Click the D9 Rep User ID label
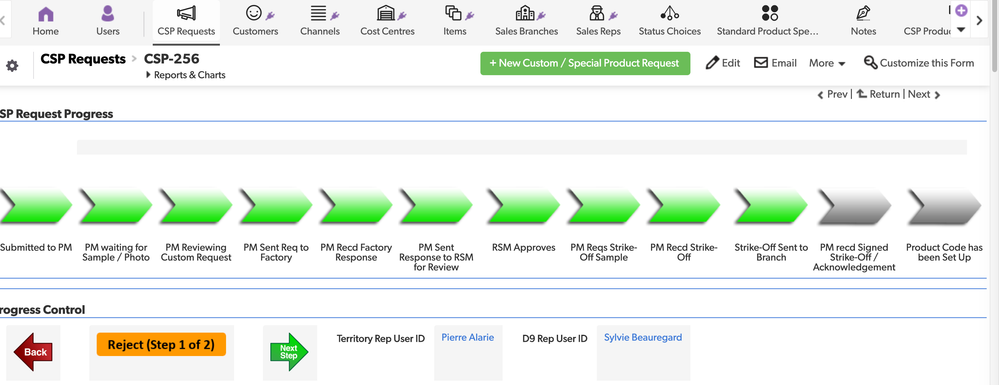 555,339
